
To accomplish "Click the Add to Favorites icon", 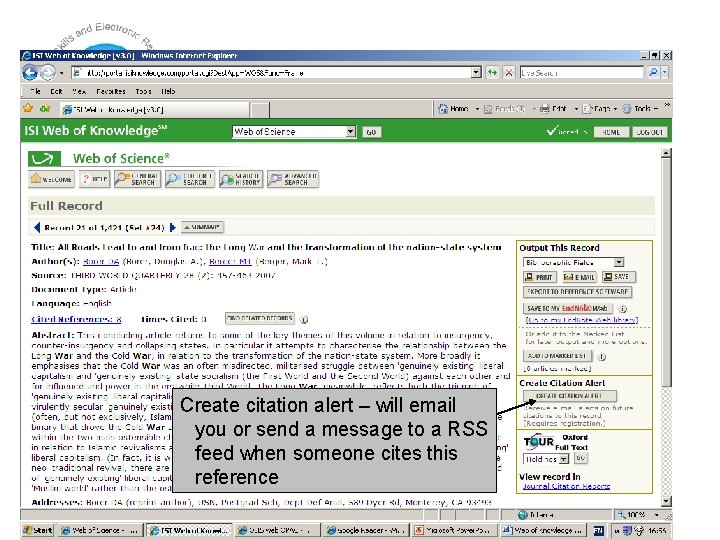I will pyautogui.click(x=45, y=108).
